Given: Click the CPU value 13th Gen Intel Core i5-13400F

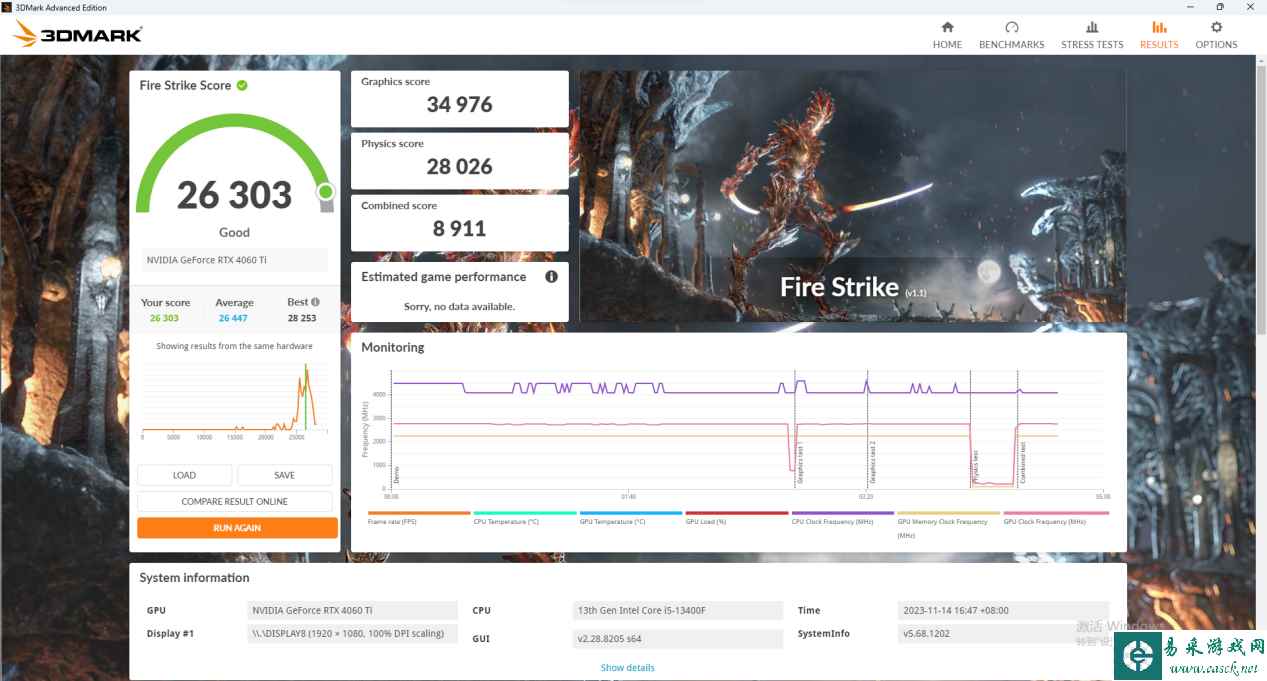Looking at the screenshot, I should 678,610.
